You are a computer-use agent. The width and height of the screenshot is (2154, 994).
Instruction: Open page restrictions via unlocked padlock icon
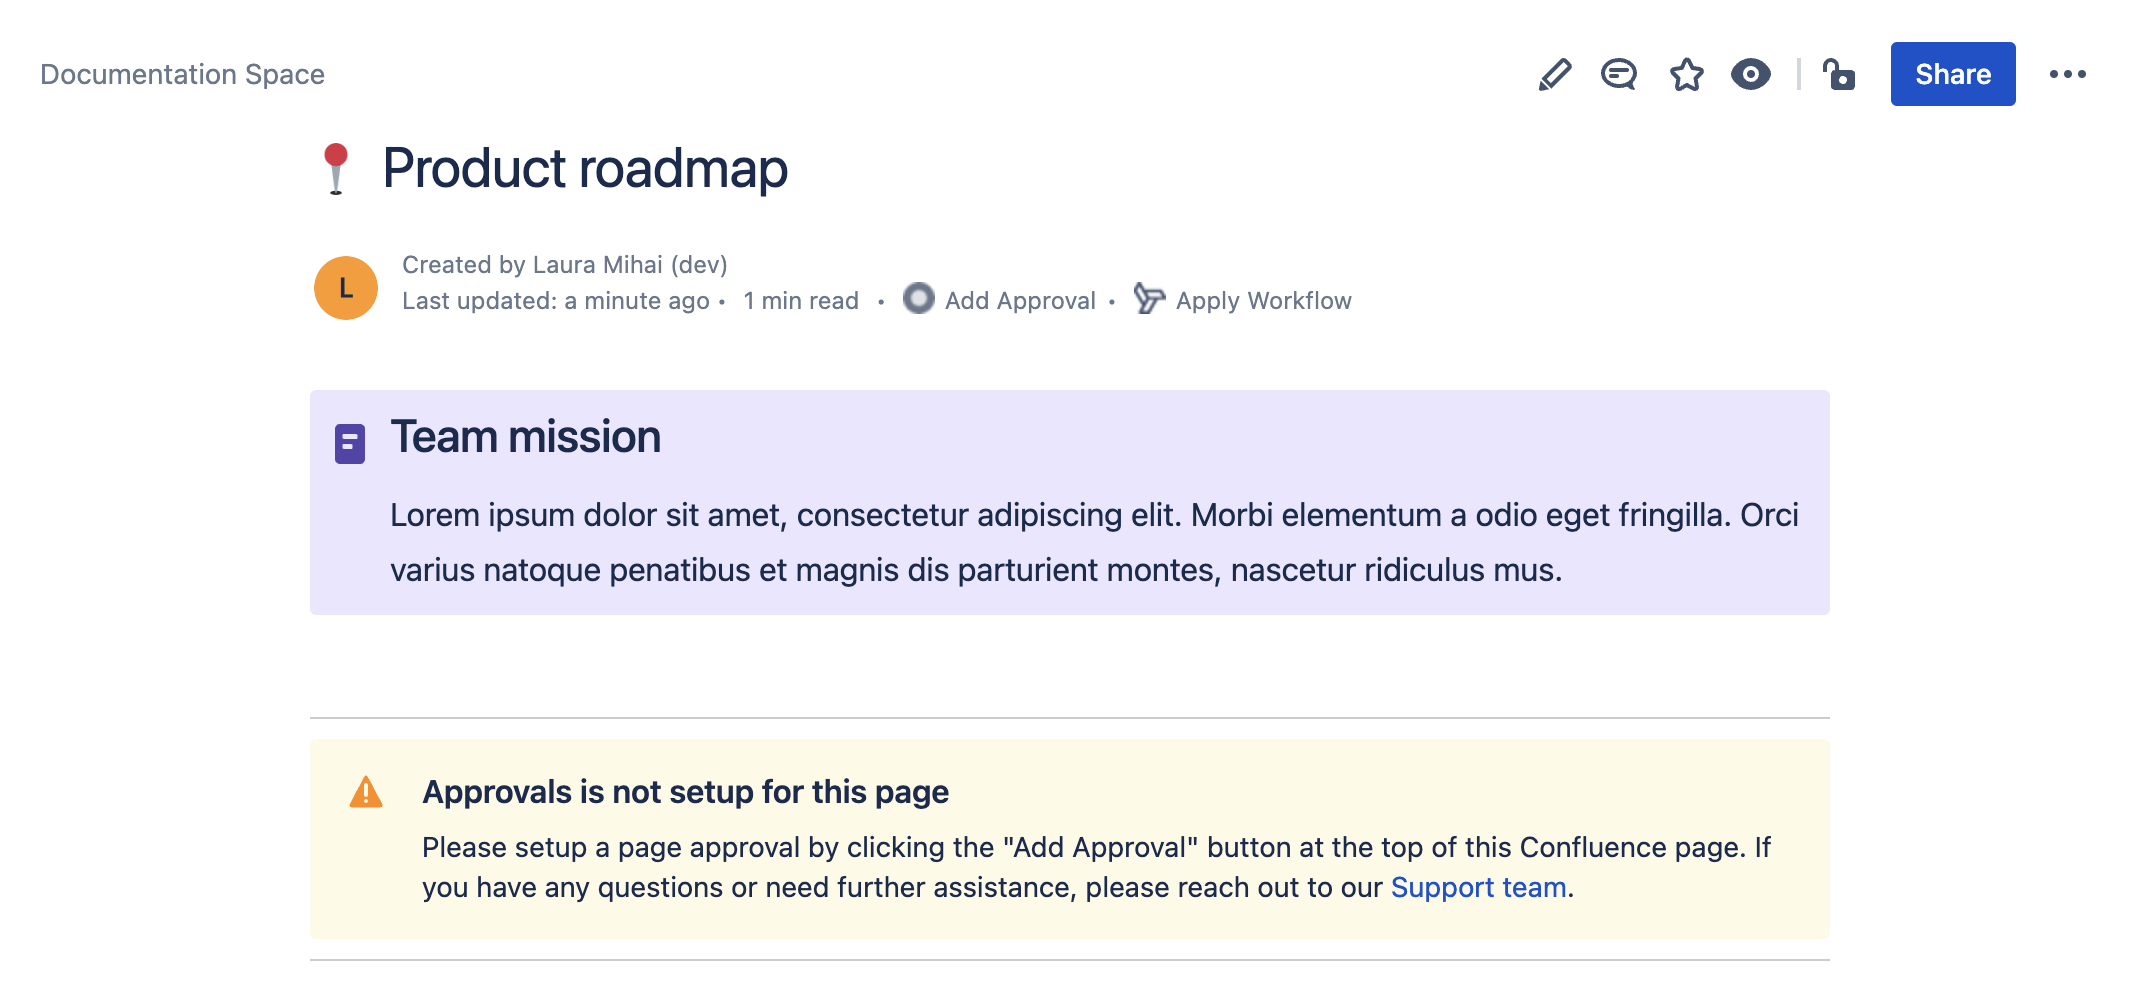pyautogui.click(x=1838, y=75)
